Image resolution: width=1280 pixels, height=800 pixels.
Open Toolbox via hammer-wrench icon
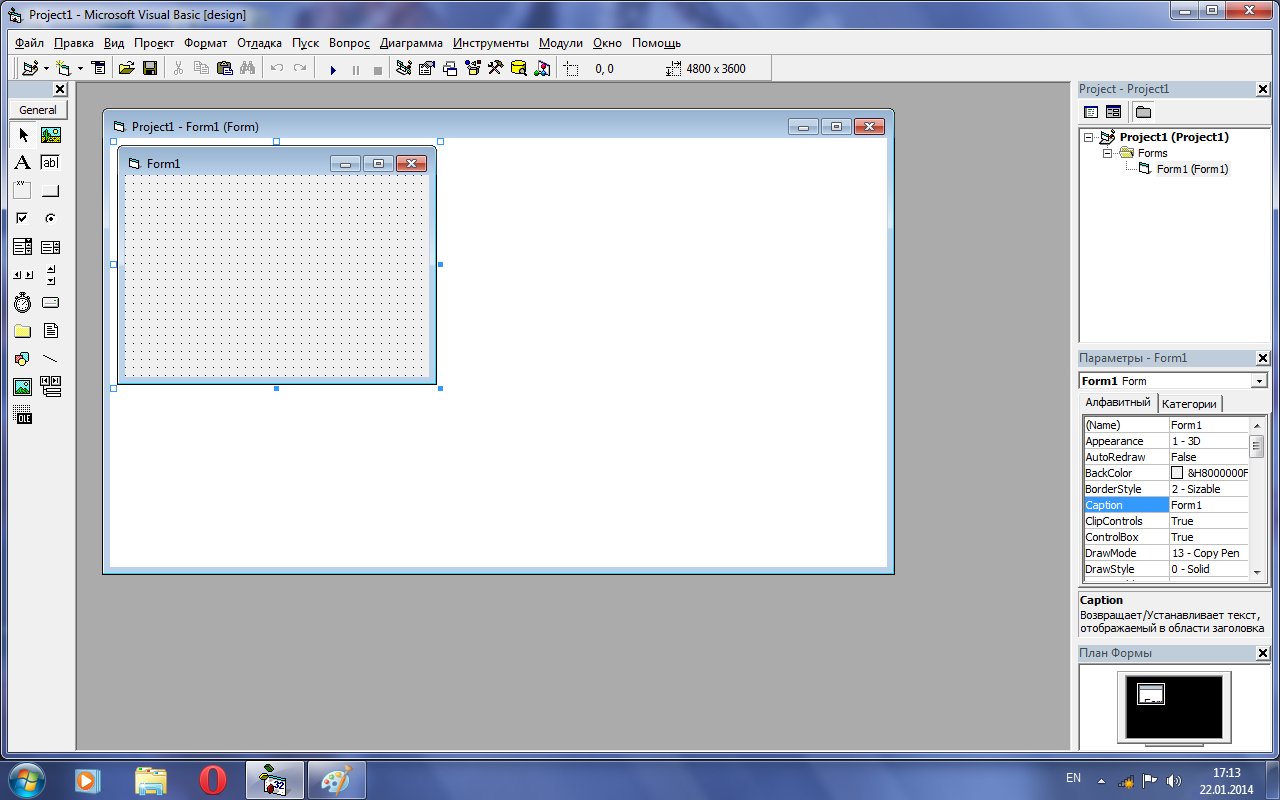pyautogui.click(x=496, y=68)
